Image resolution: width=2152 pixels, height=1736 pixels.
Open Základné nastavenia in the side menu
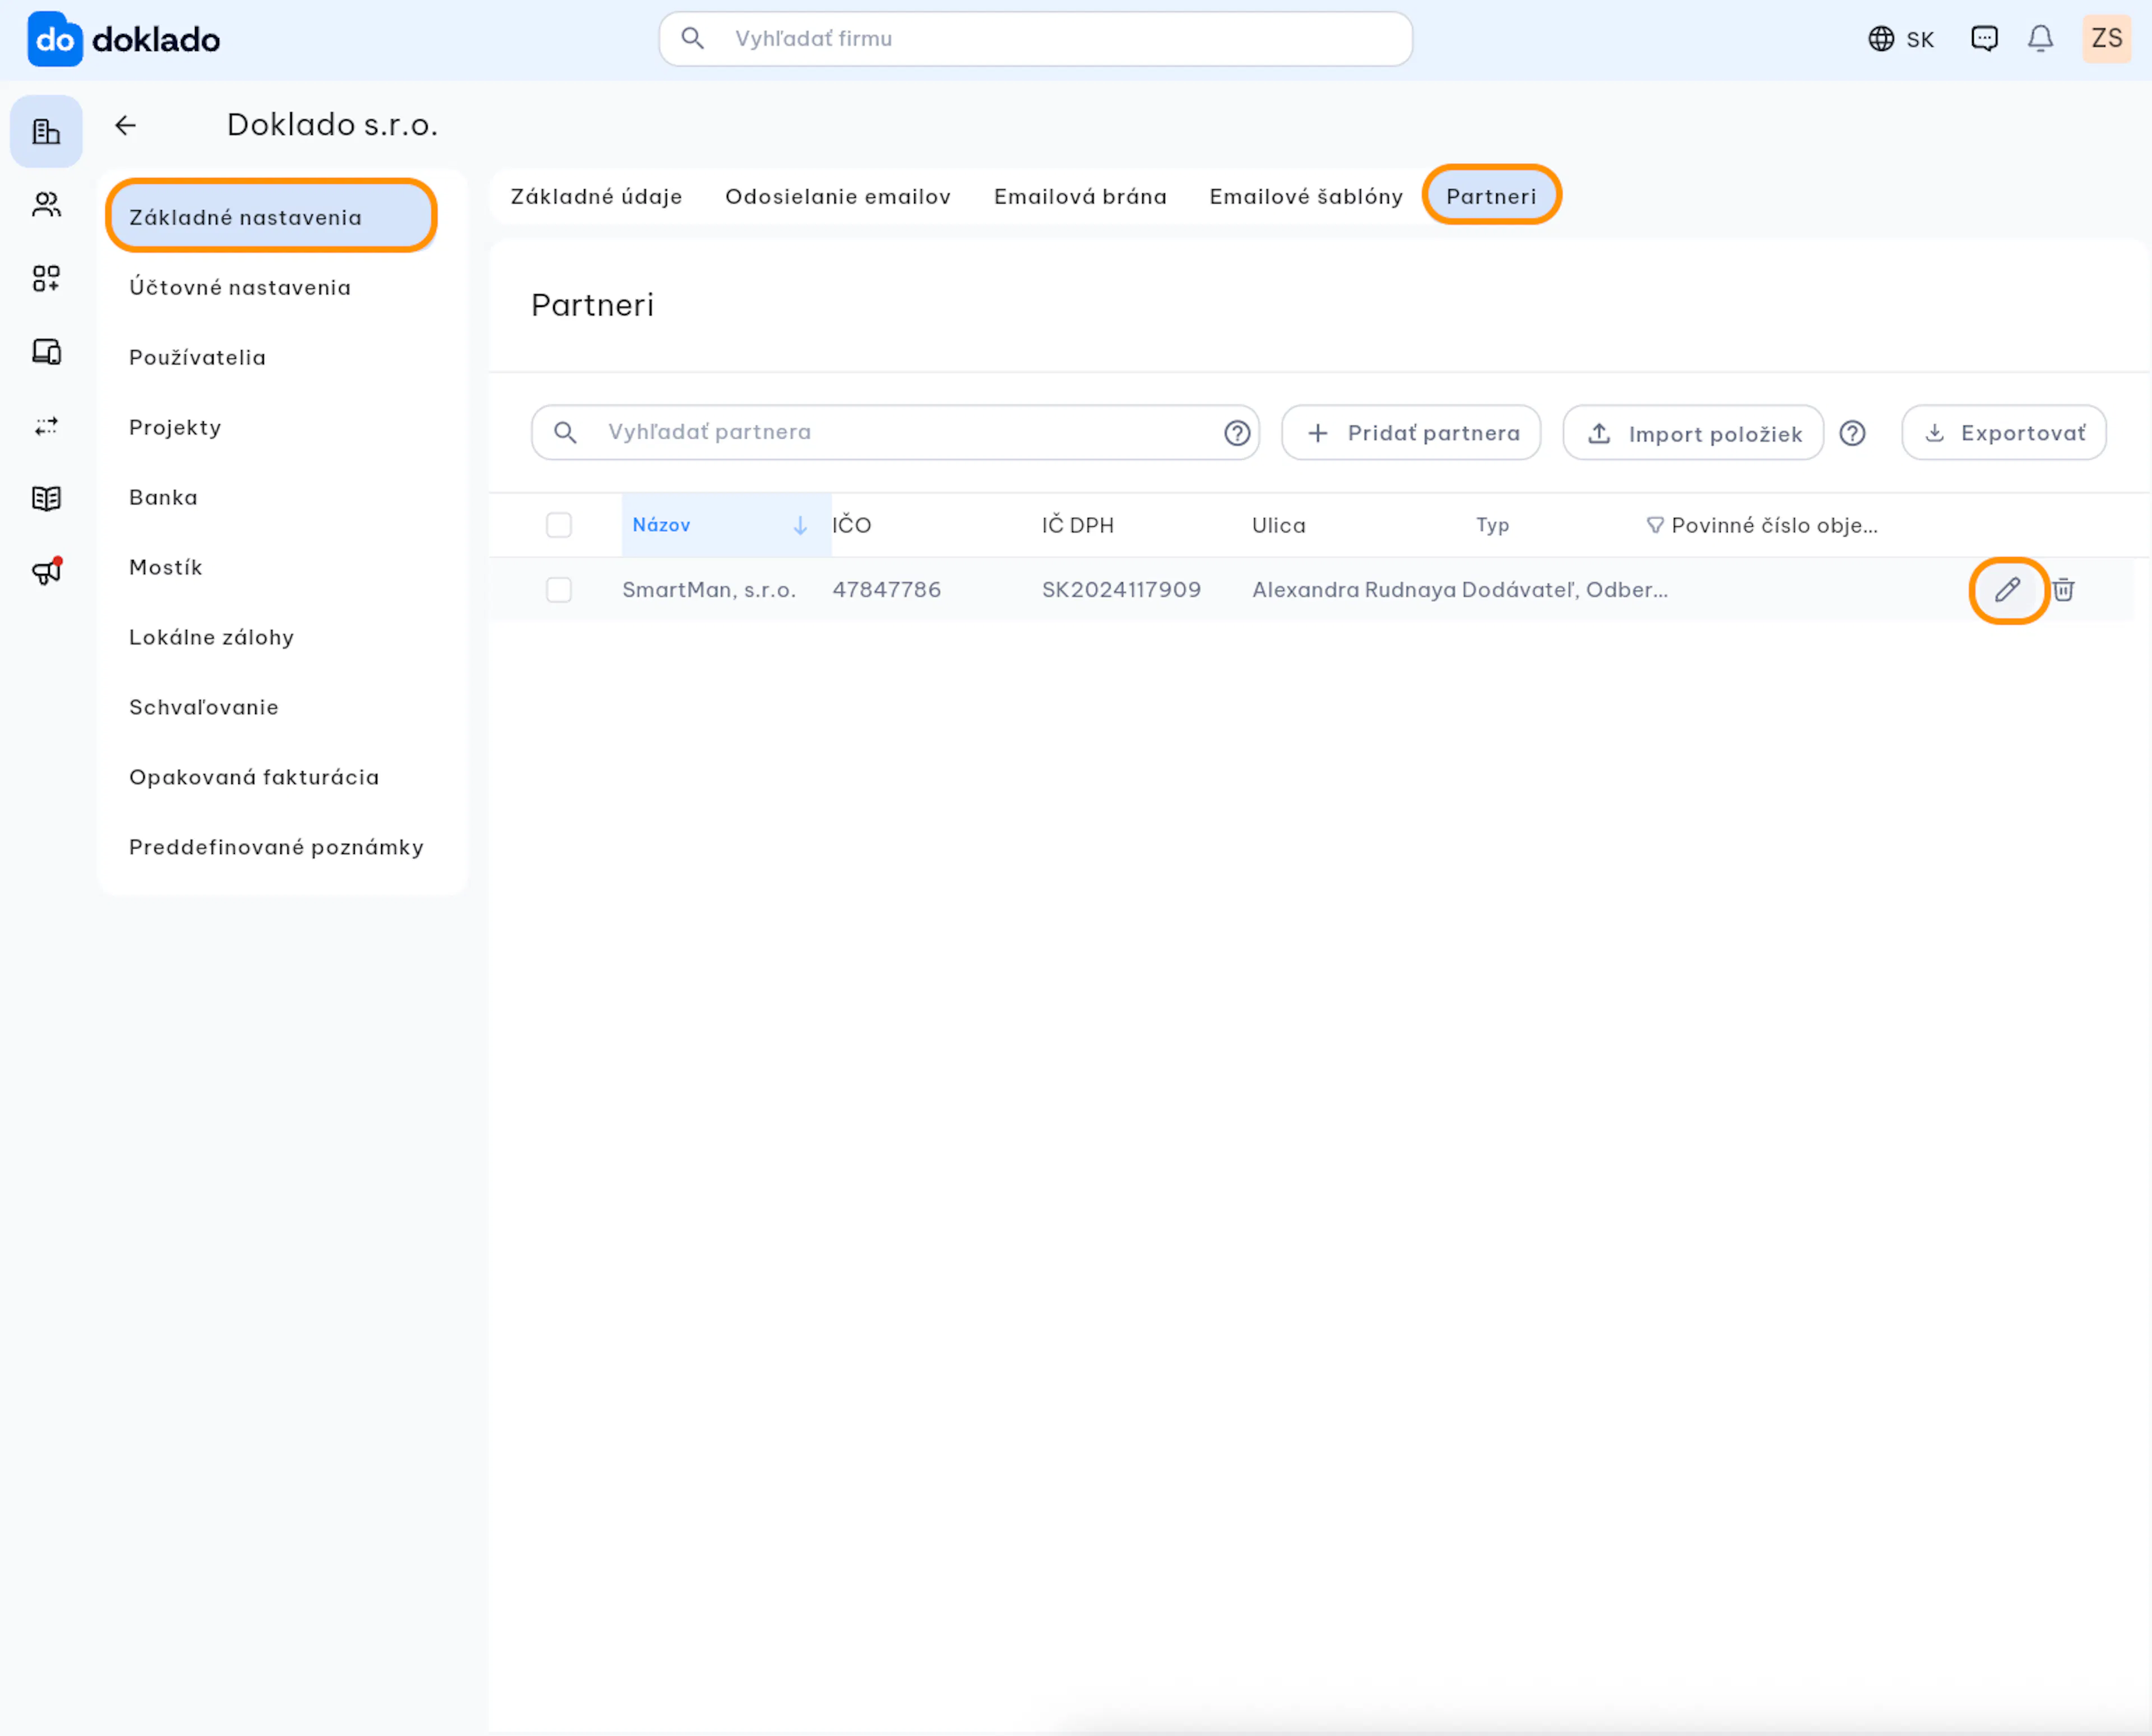pos(271,217)
